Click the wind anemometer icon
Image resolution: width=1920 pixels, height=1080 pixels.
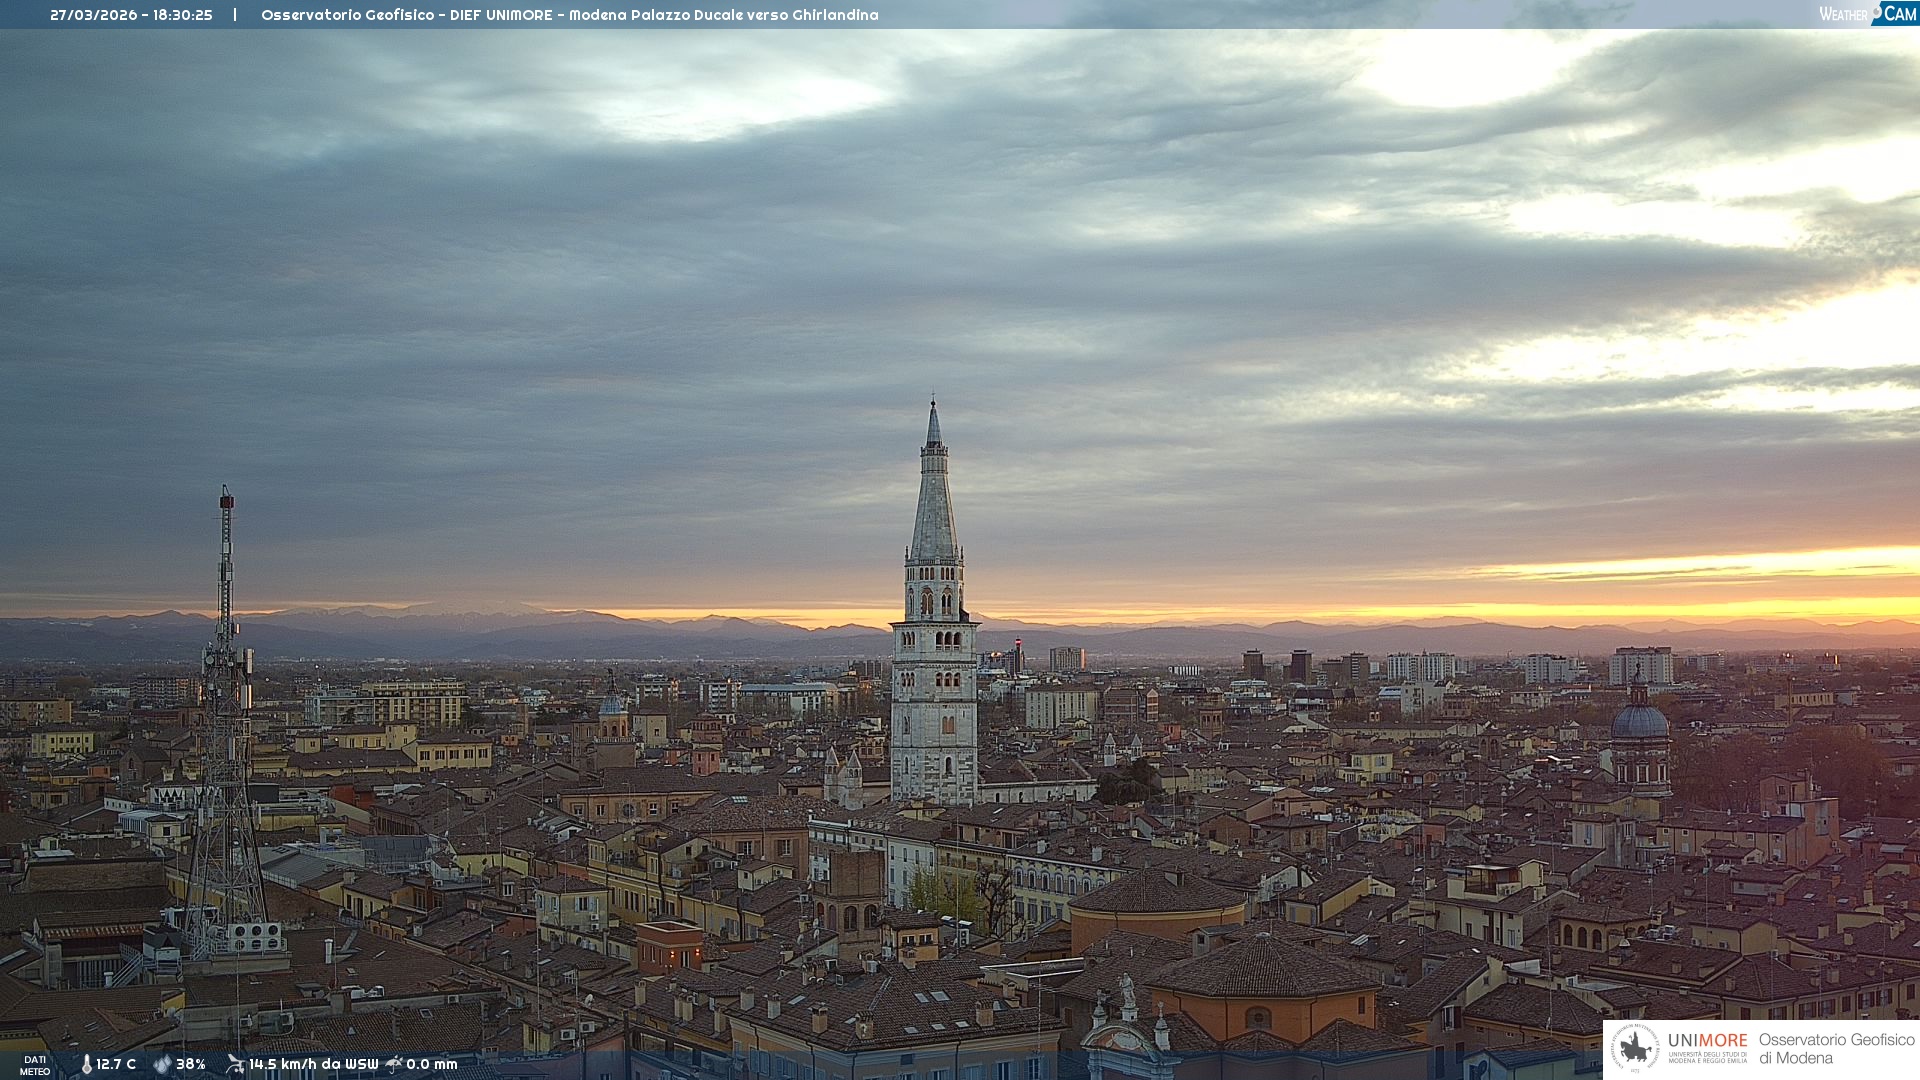[x=235, y=1064]
